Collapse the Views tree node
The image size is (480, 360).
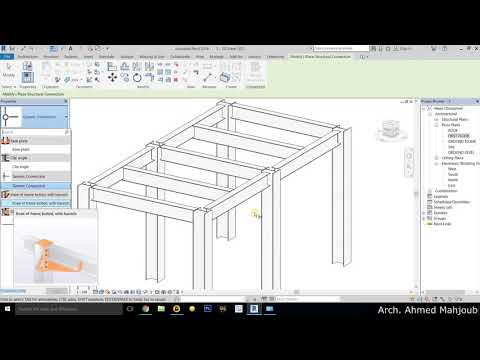pos(425,108)
